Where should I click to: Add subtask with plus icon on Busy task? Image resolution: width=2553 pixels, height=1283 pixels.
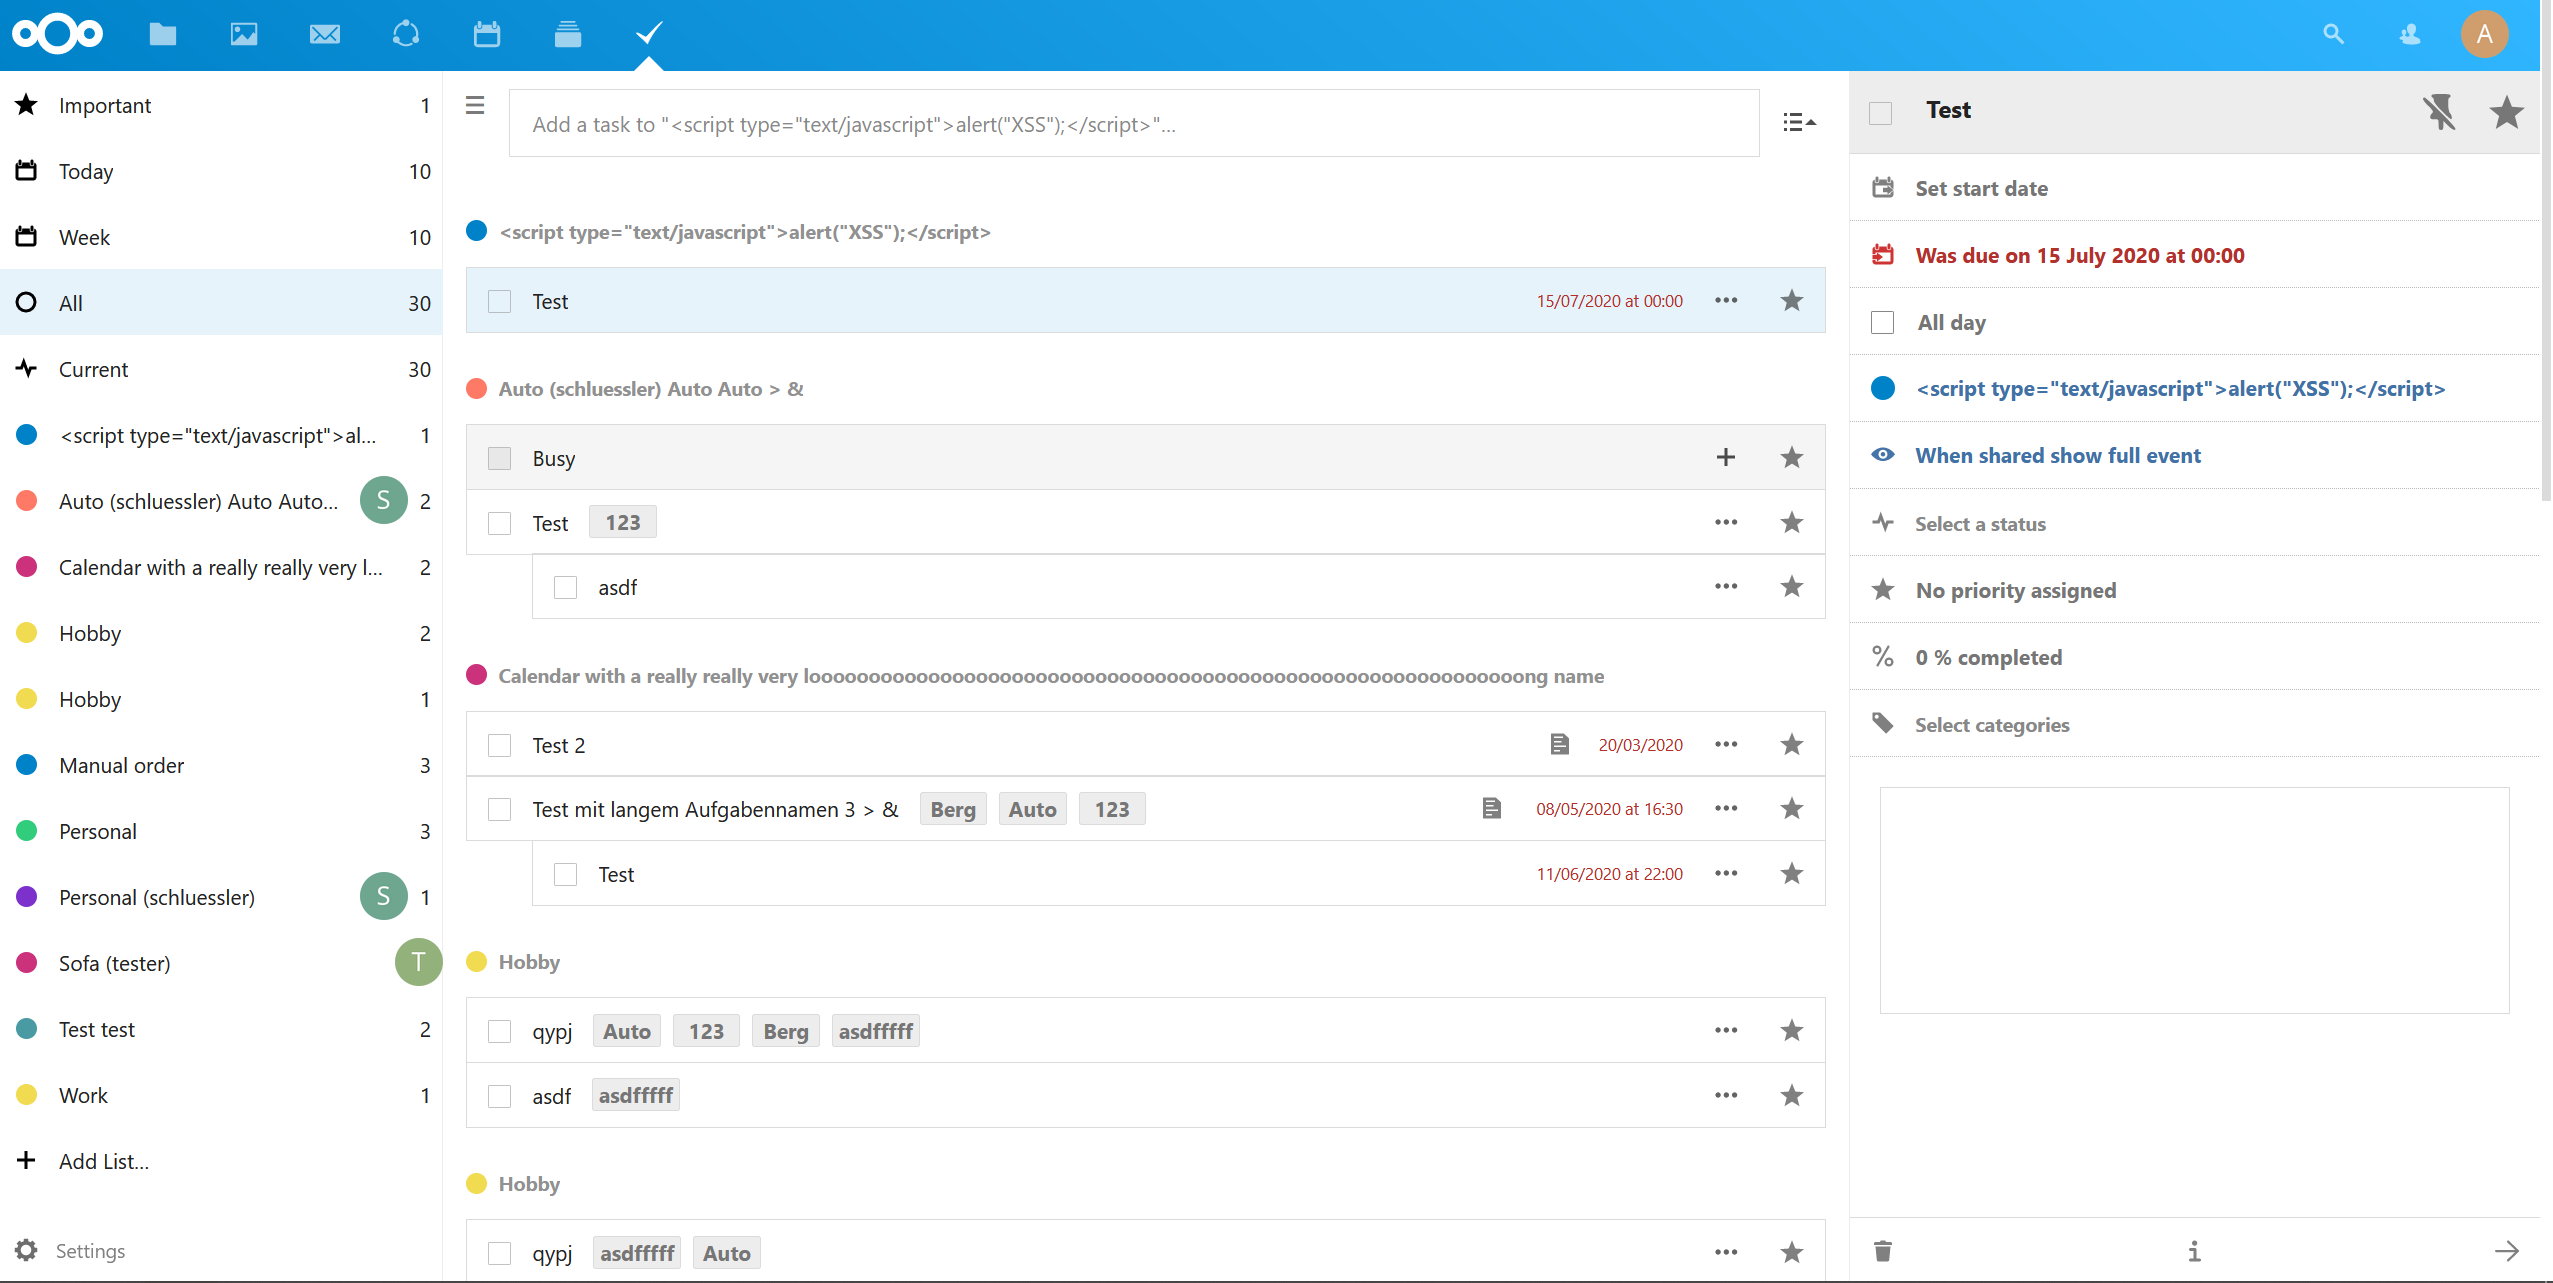1725,458
